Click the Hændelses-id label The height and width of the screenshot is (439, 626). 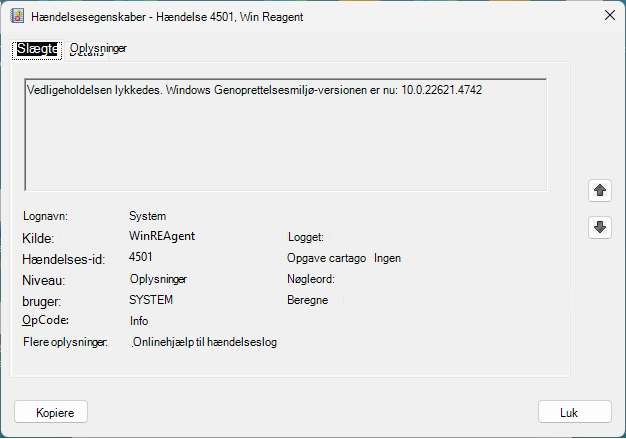click(x=63, y=259)
